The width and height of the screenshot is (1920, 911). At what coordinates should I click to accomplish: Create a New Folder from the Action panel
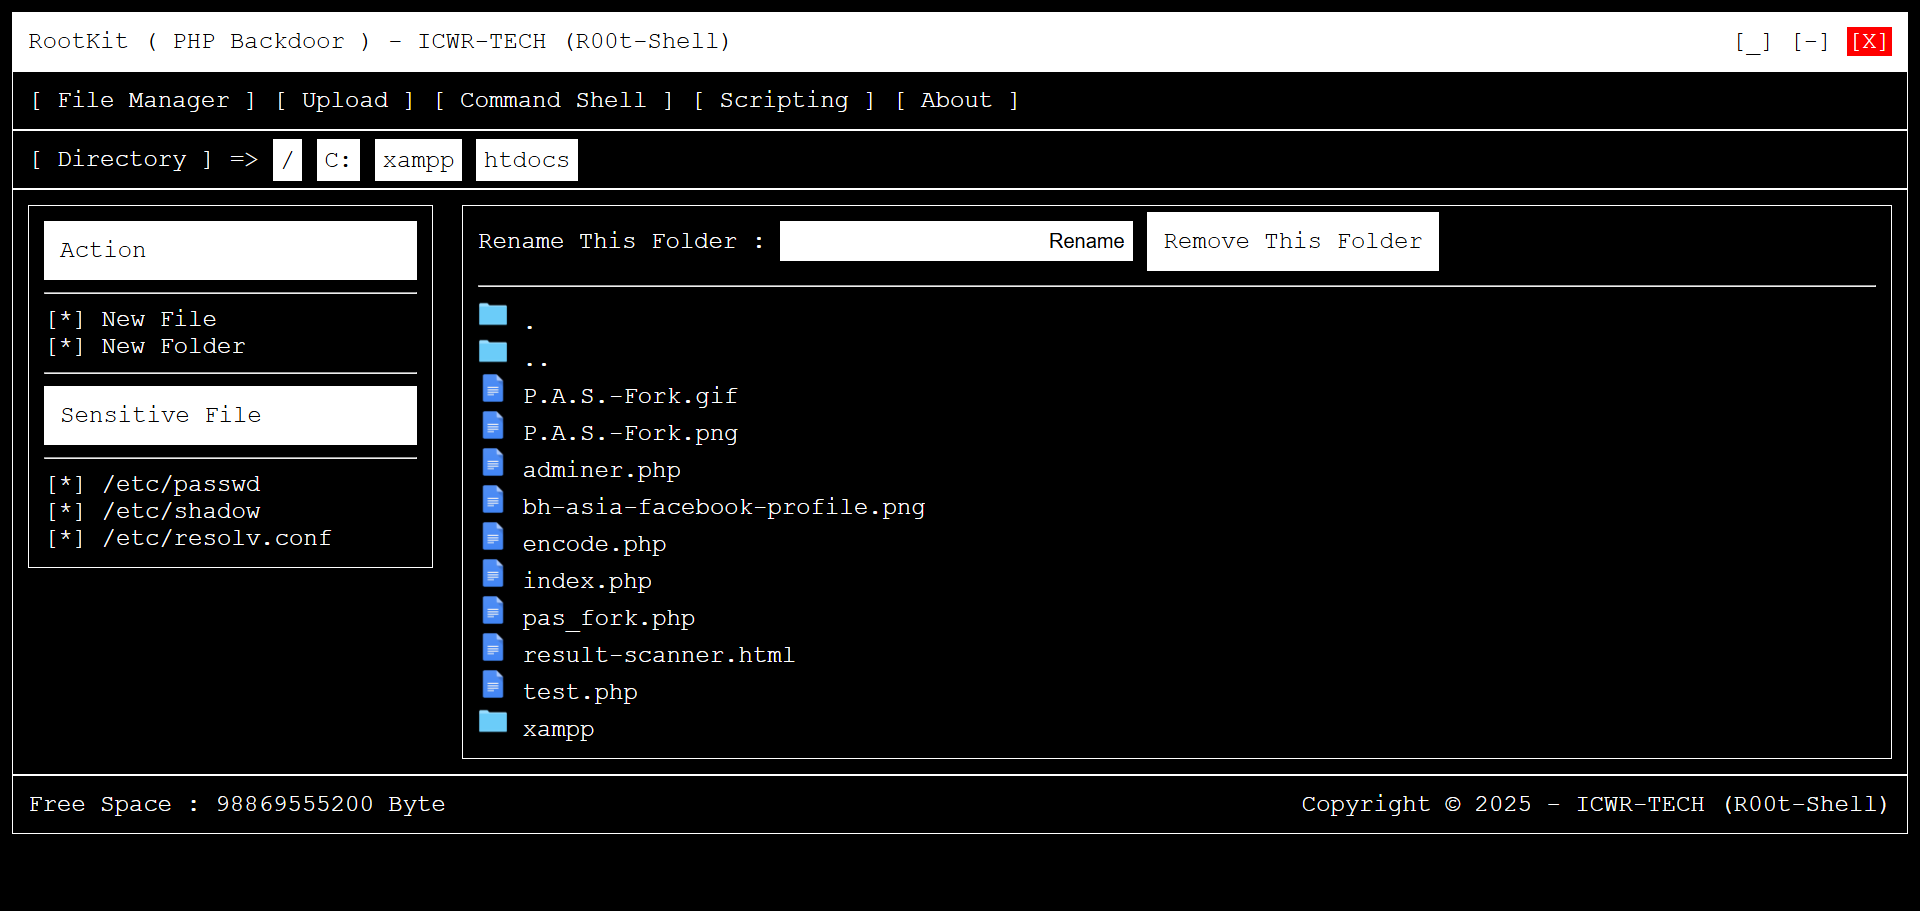172,346
